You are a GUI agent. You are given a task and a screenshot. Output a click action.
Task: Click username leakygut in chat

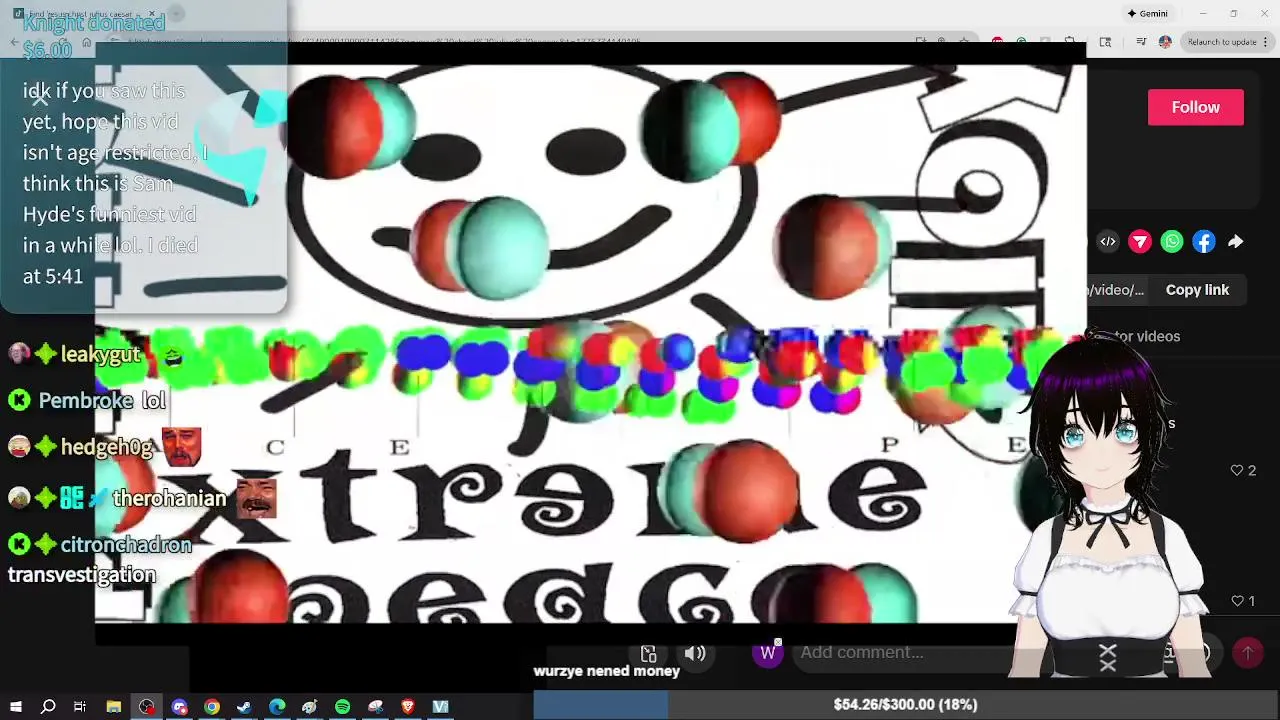click(100, 355)
